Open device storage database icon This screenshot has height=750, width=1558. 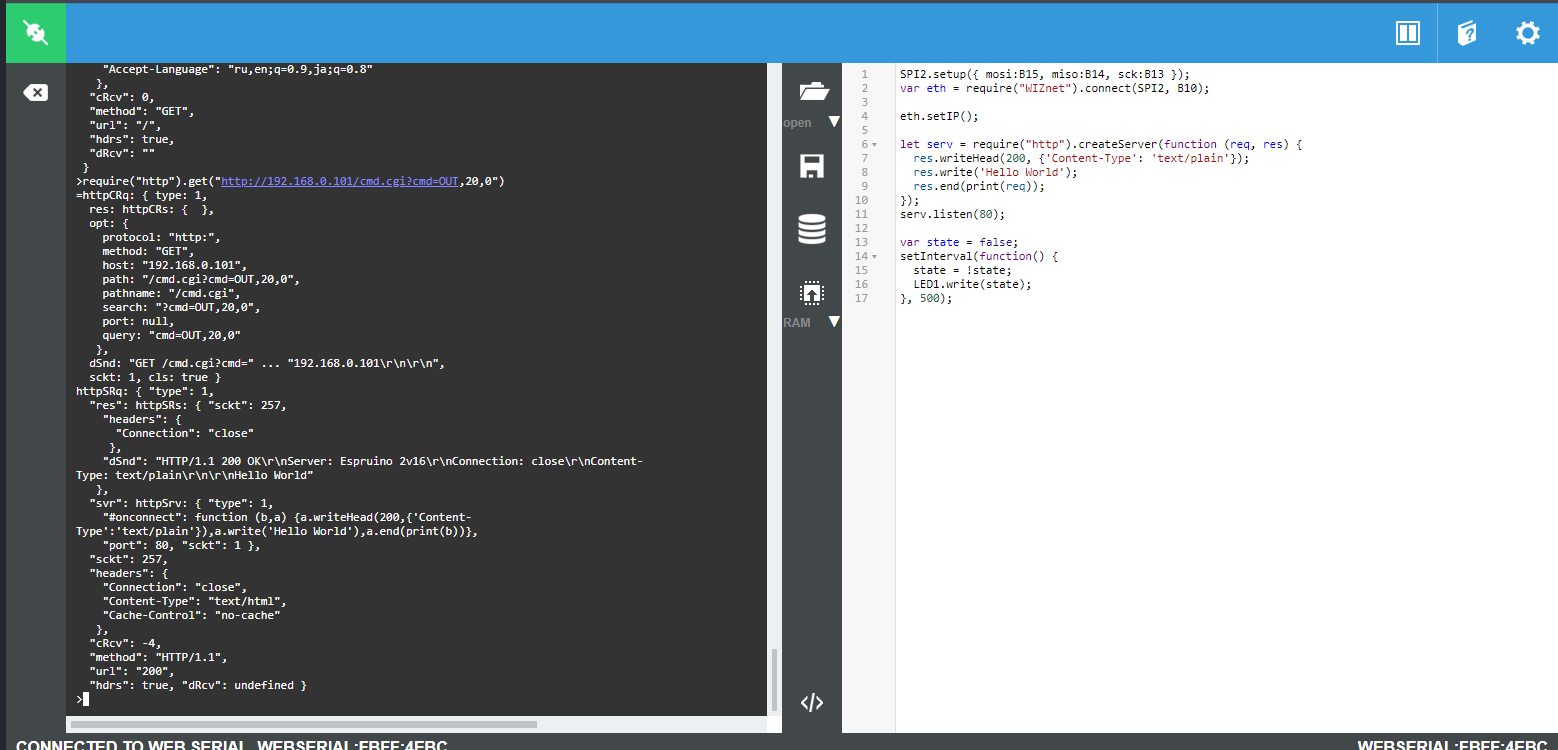coord(812,230)
